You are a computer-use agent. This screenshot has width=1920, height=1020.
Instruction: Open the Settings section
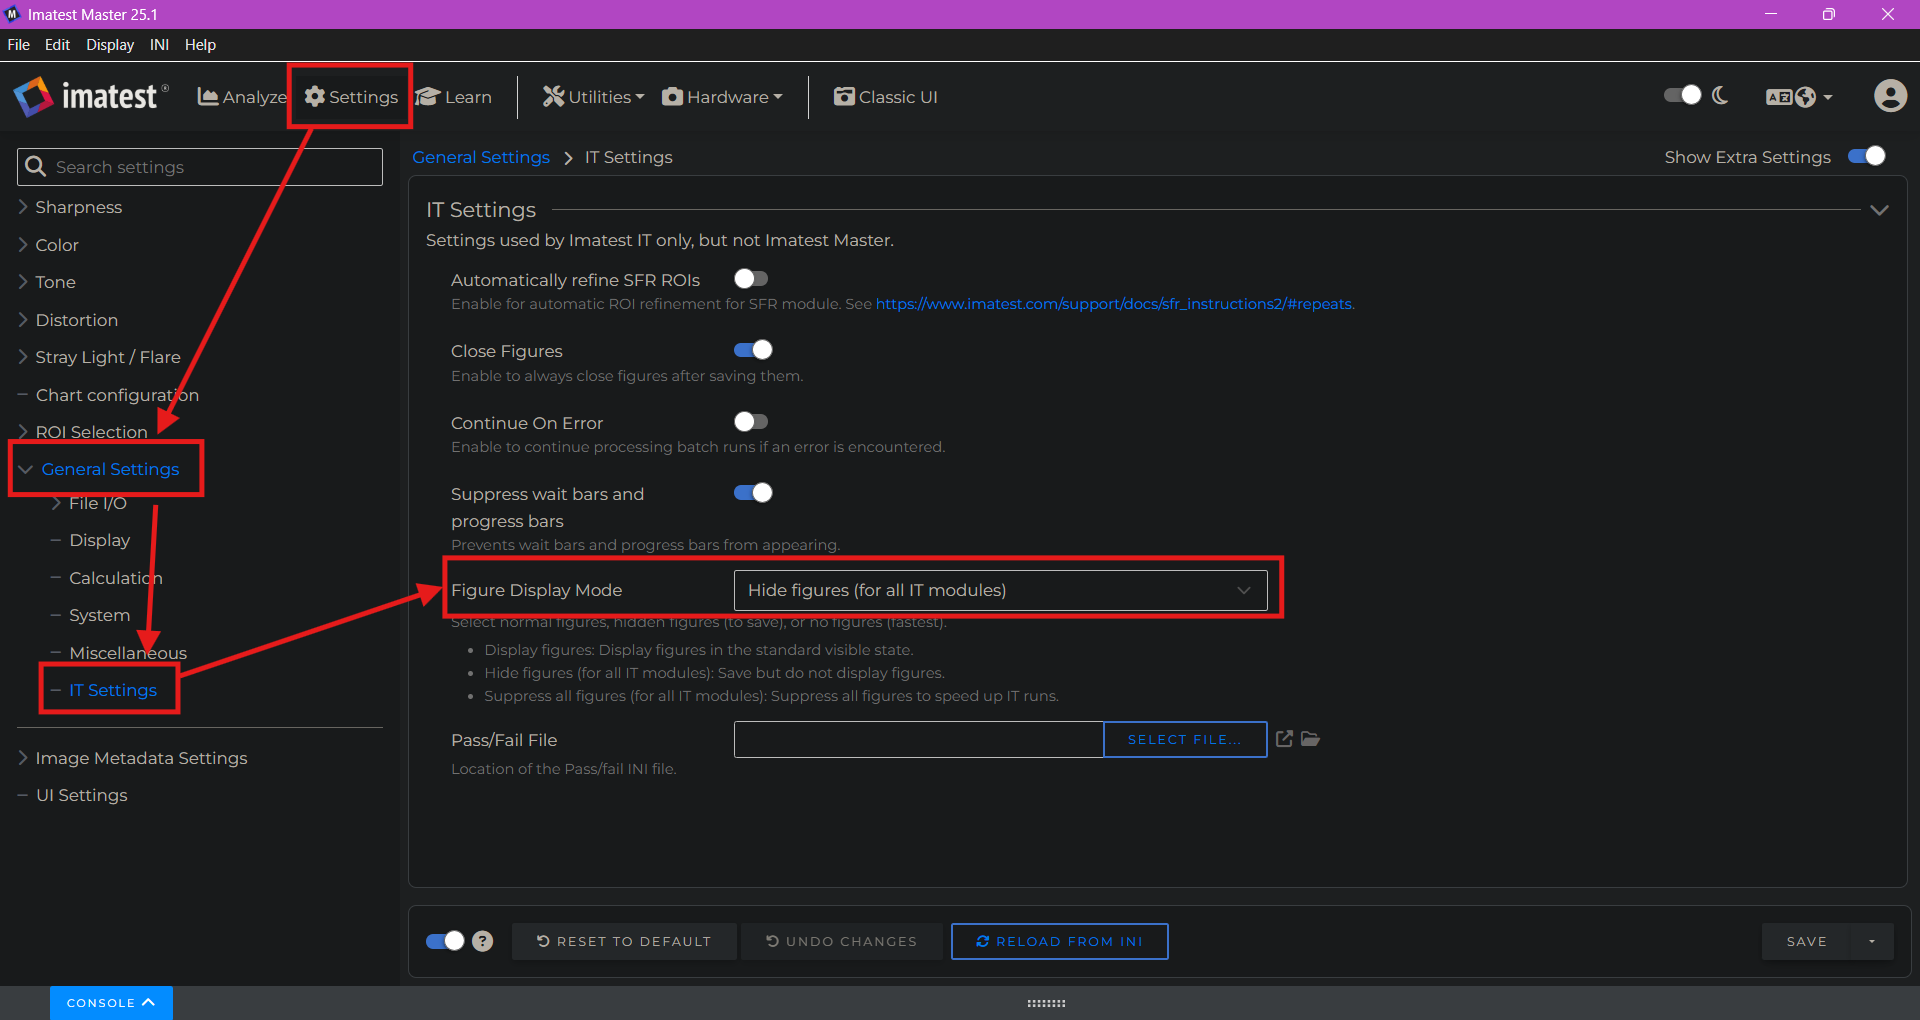click(x=351, y=97)
